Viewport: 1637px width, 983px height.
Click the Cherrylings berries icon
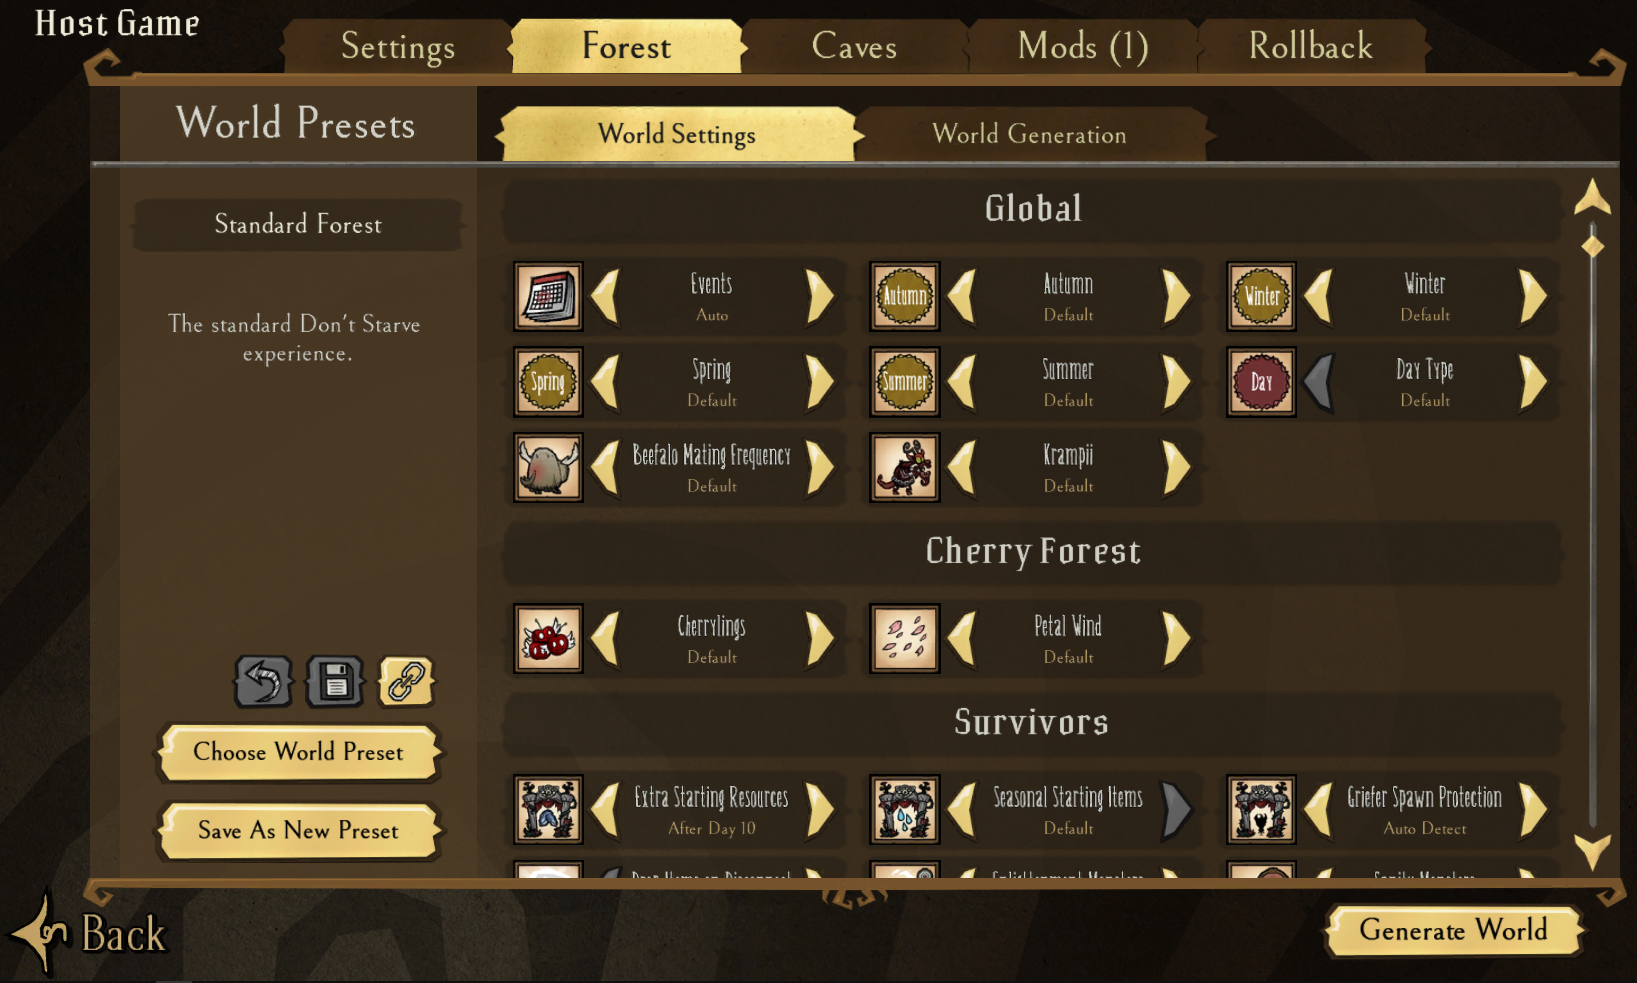[548, 638]
